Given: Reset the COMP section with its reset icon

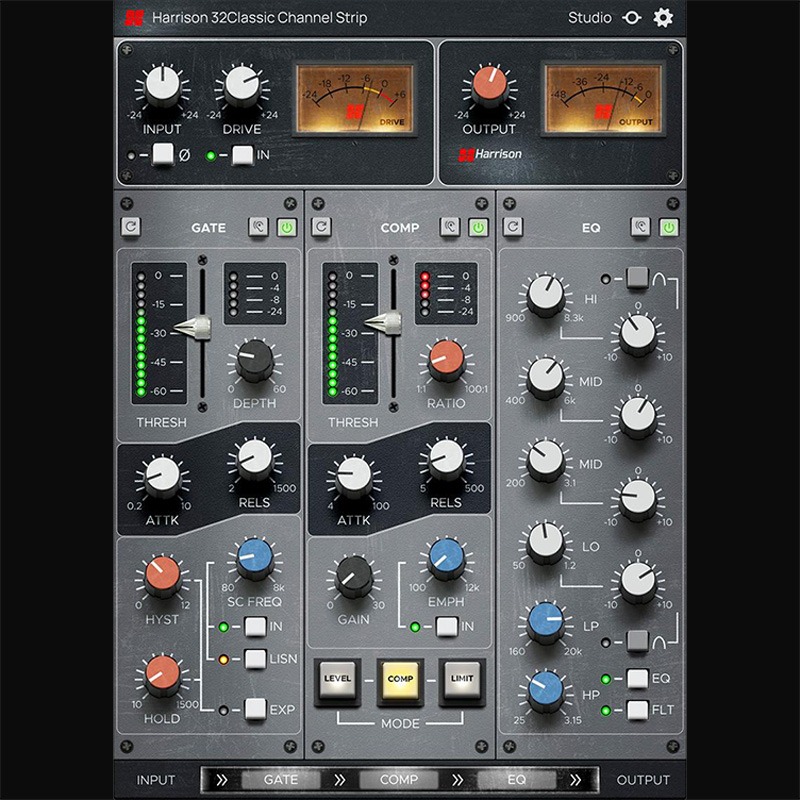Looking at the screenshot, I should point(321,227).
